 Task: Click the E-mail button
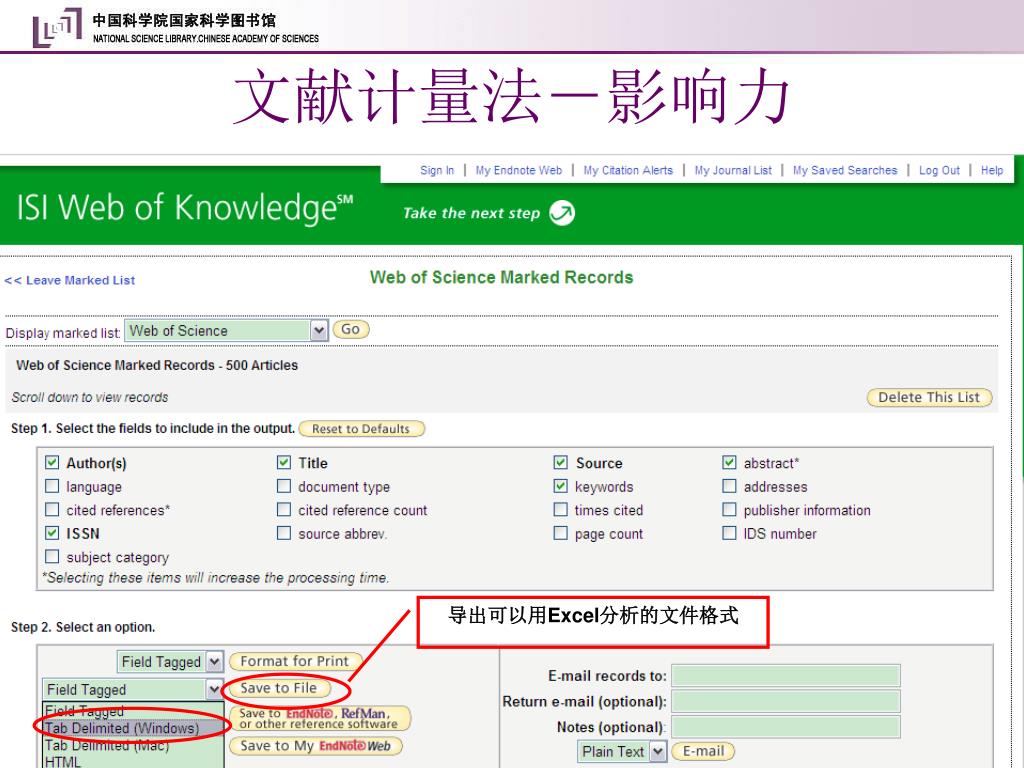click(703, 751)
